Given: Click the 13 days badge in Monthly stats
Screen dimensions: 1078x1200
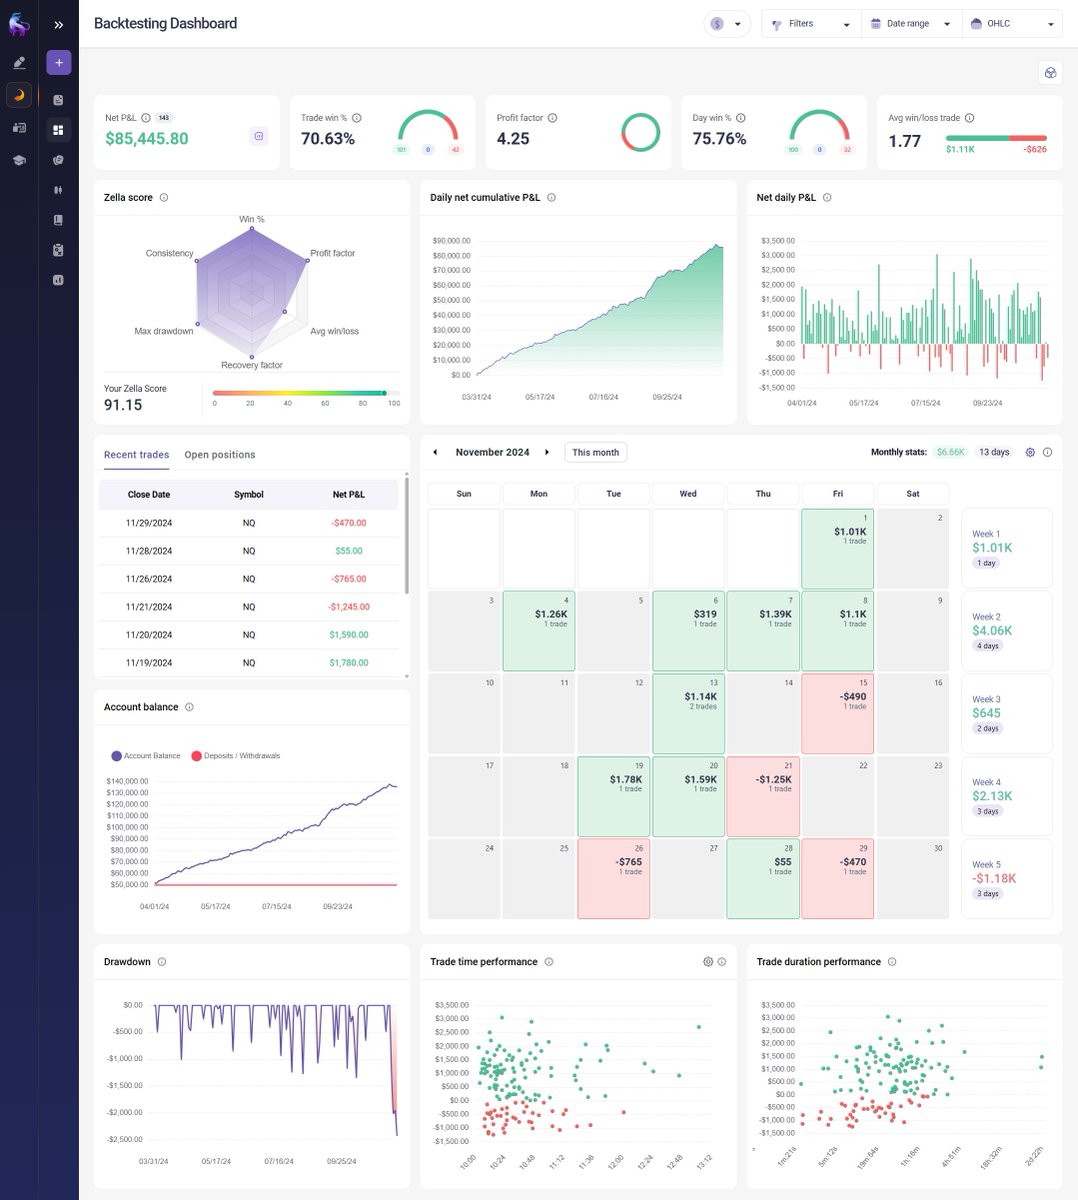Looking at the screenshot, I should point(994,452).
